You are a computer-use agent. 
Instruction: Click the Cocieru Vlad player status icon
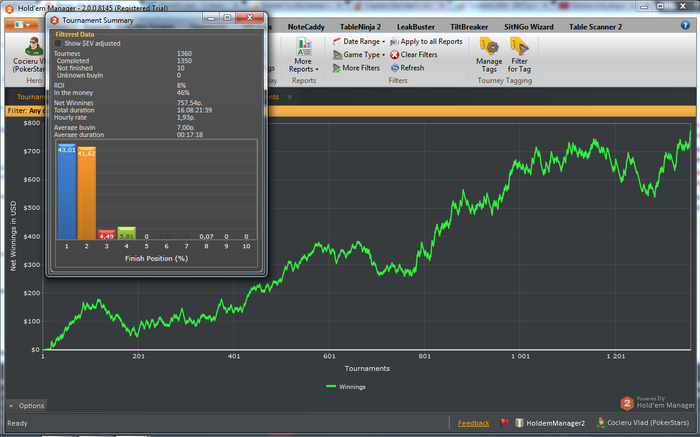tap(601, 422)
